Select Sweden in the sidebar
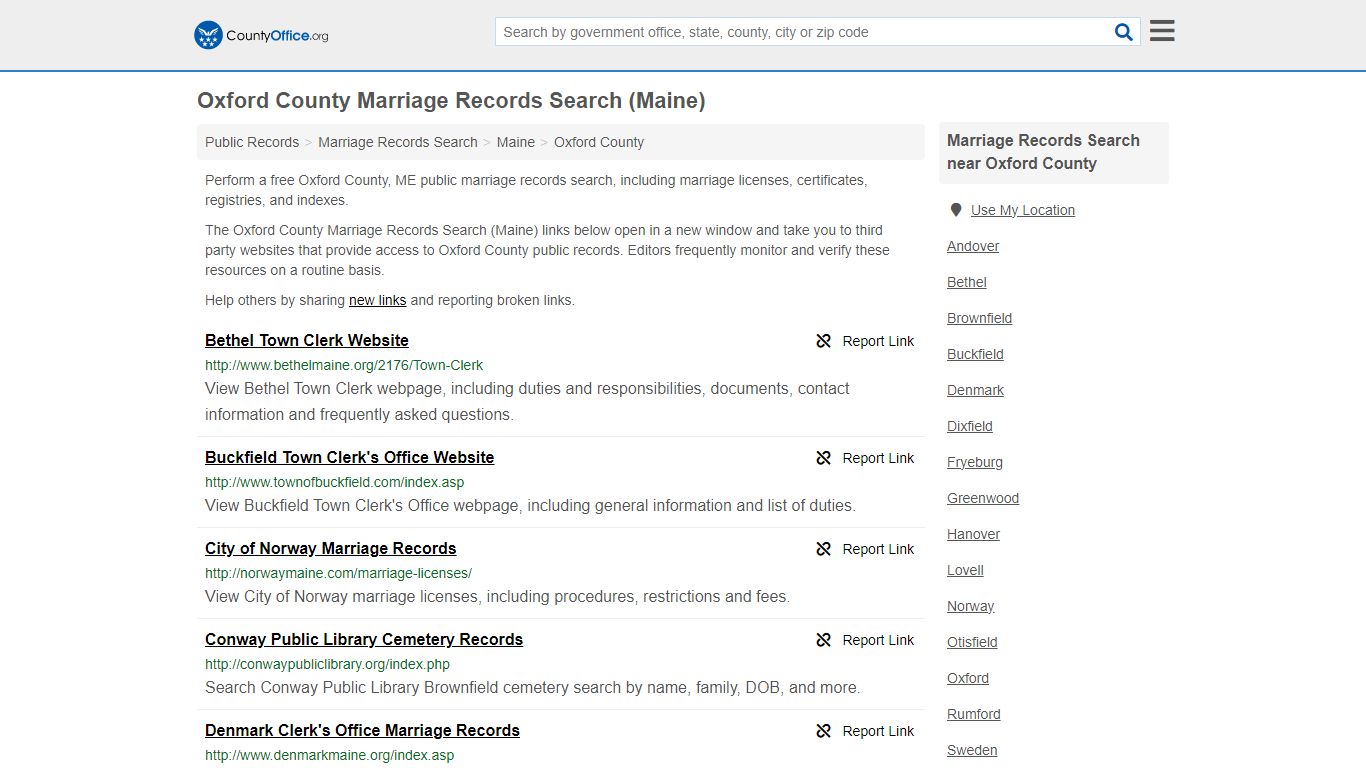1366x768 pixels. [x=972, y=750]
